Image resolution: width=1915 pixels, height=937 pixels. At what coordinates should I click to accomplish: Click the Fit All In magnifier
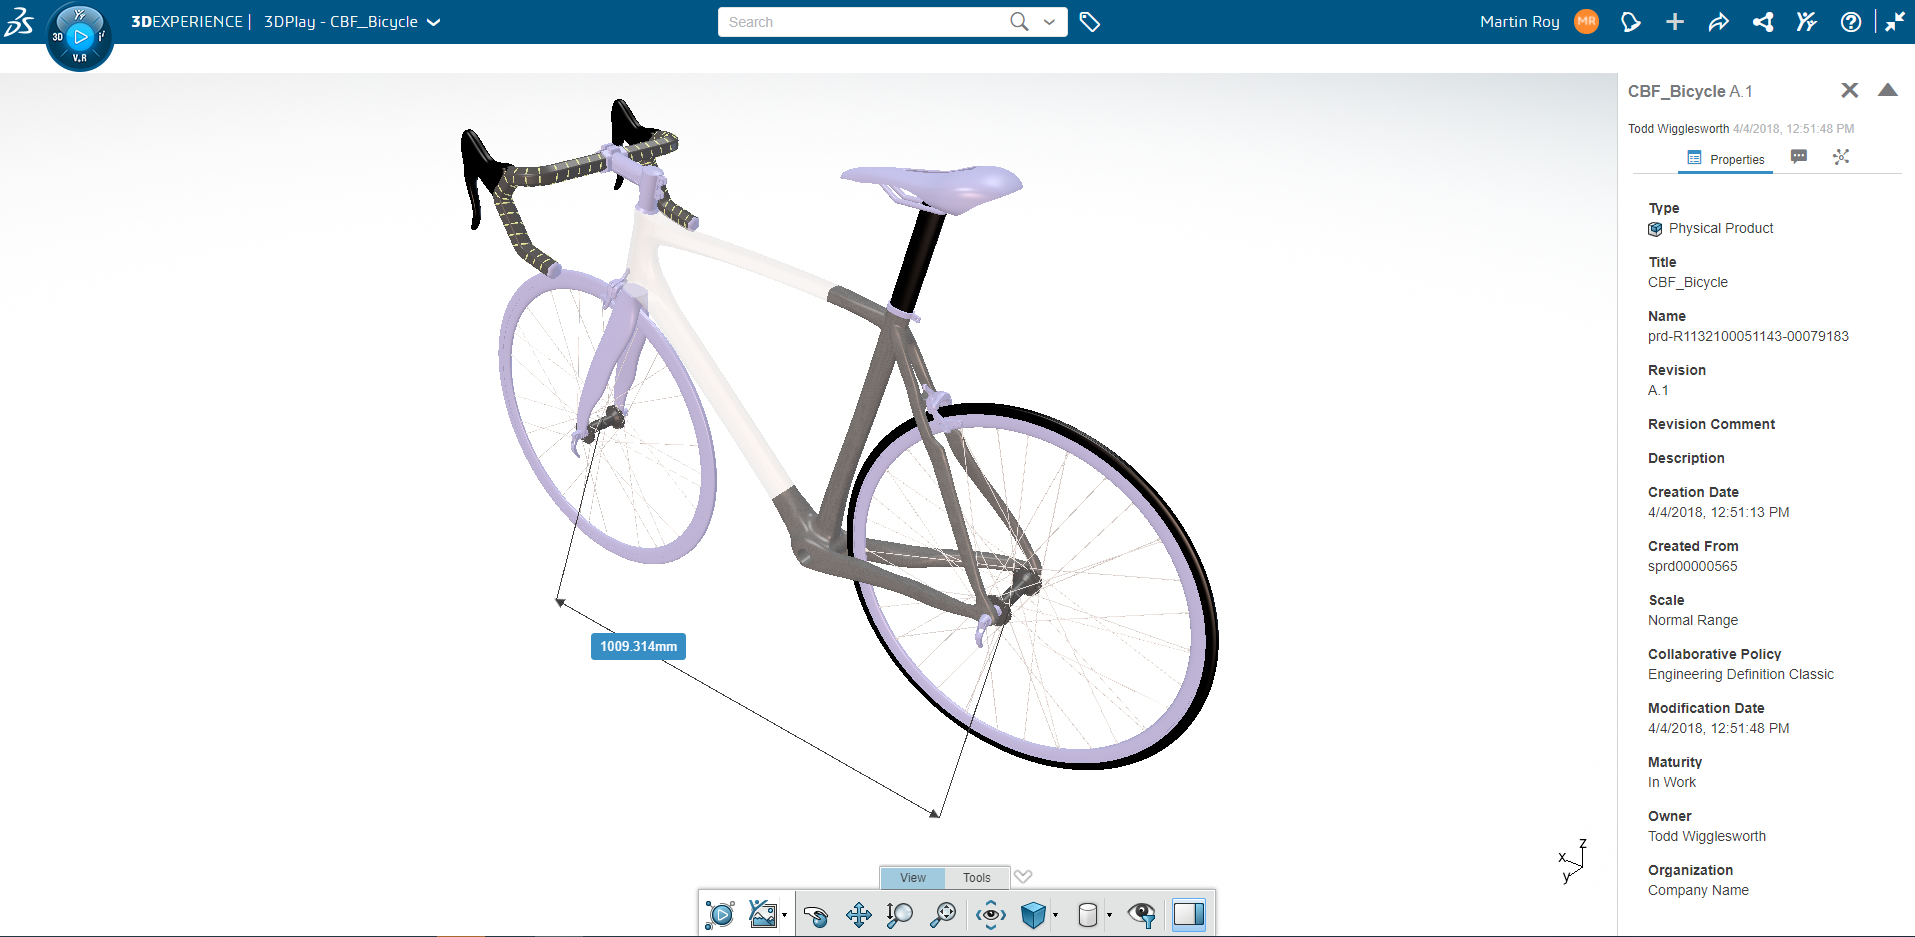pyautogui.click(x=942, y=915)
